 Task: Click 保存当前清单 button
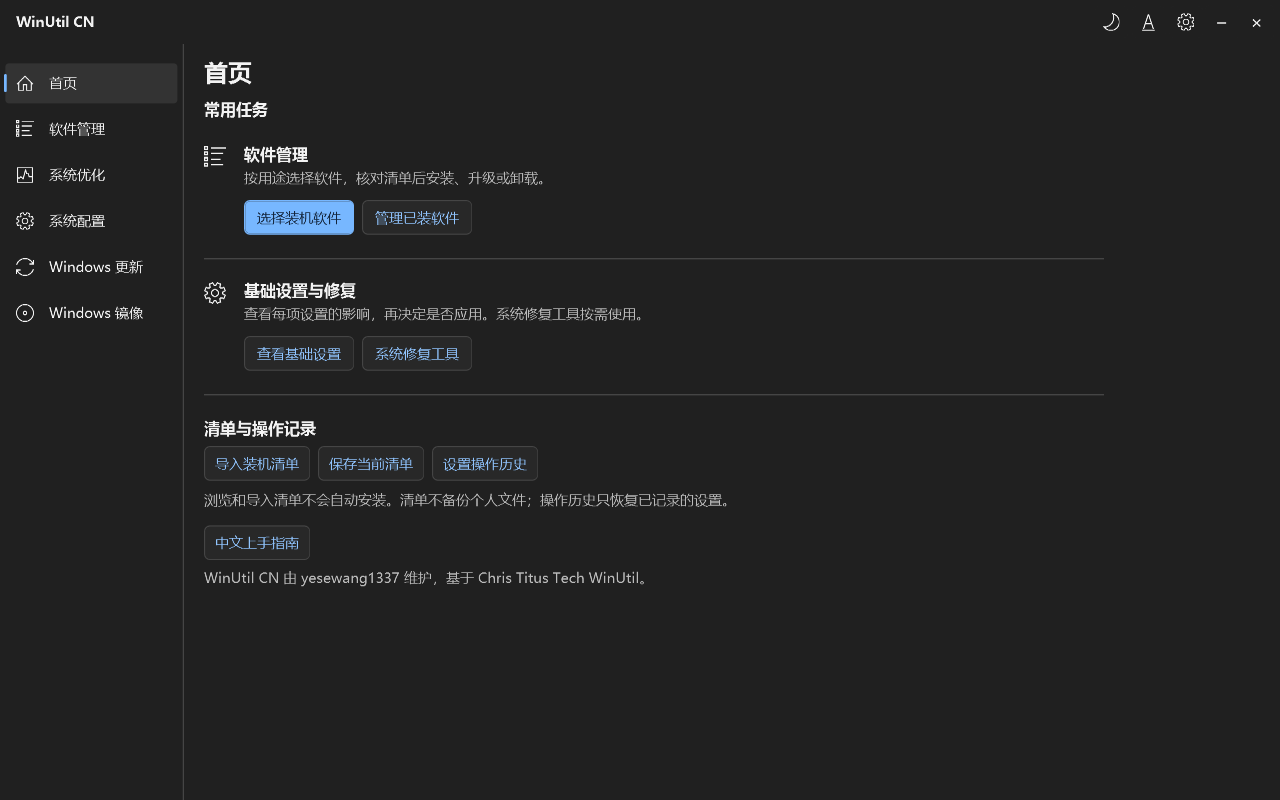point(371,464)
